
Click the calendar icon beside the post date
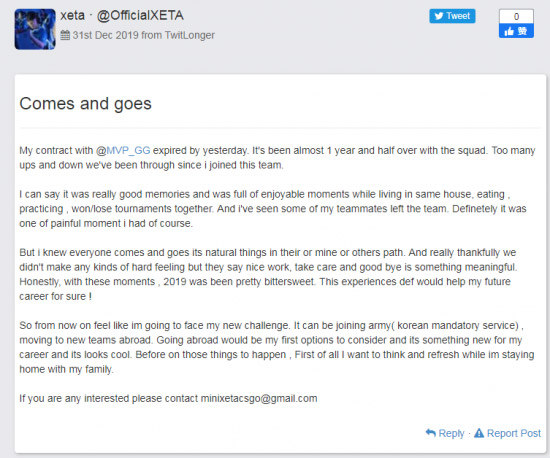65,35
